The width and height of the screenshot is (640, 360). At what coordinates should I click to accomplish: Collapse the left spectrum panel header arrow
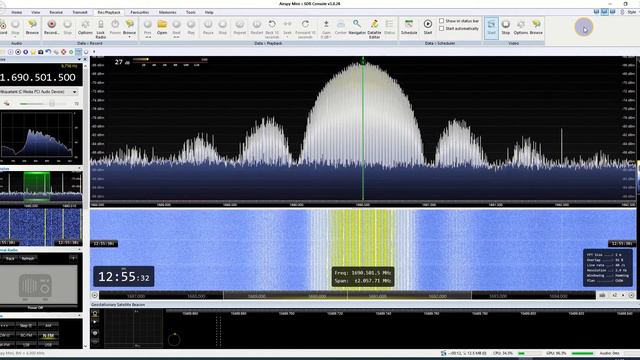(79, 168)
